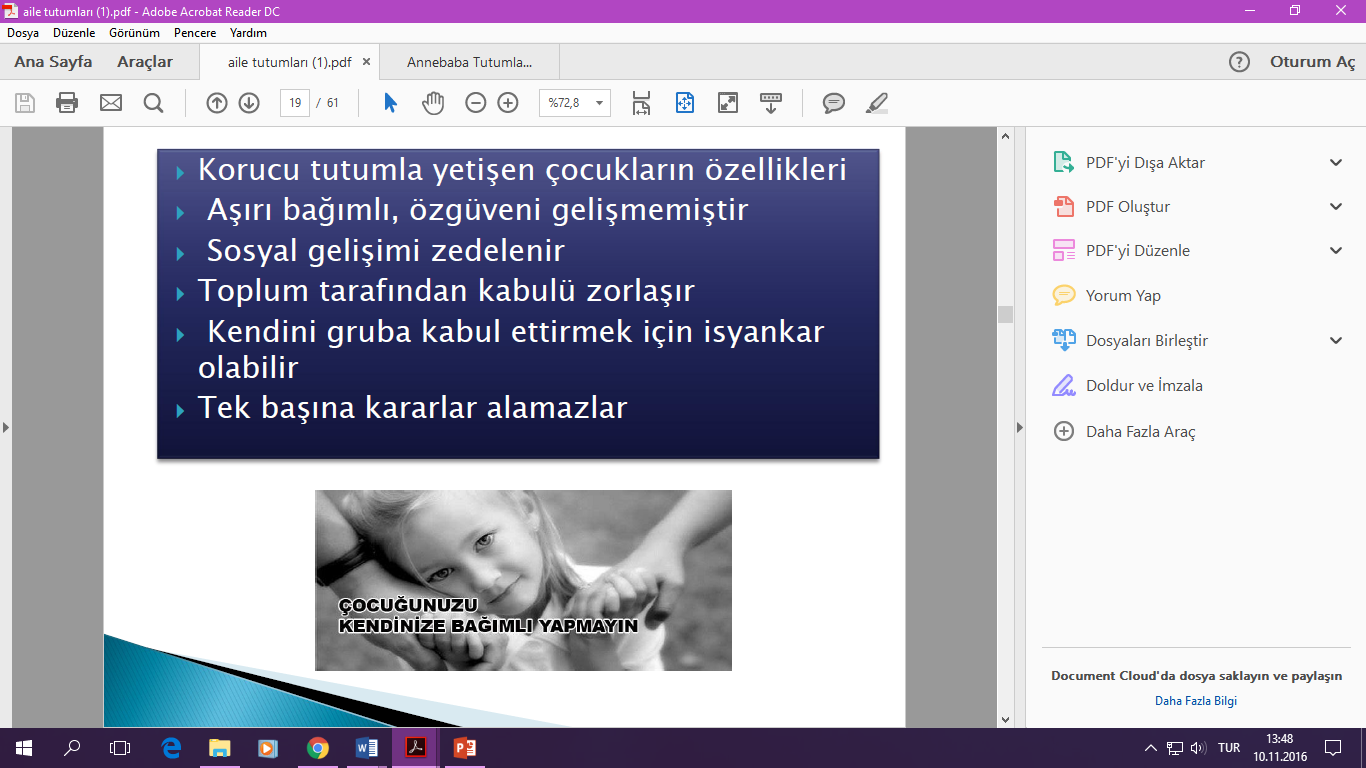Screen dimensions: 1366x768
Task: Click 'Toplum tarafından kabulü zorlaşır' line
Action: [x=446, y=291]
